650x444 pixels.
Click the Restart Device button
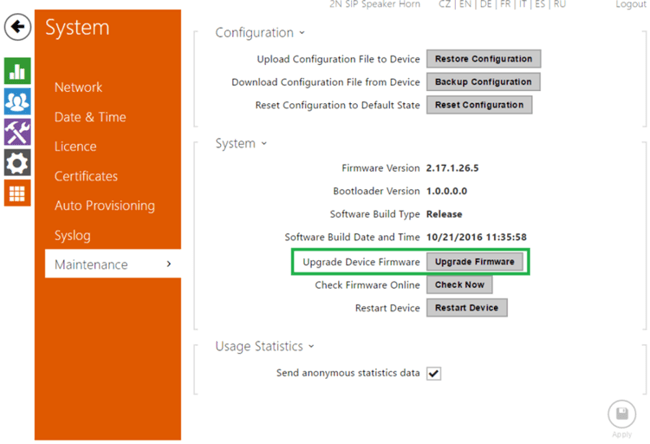tap(467, 308)
